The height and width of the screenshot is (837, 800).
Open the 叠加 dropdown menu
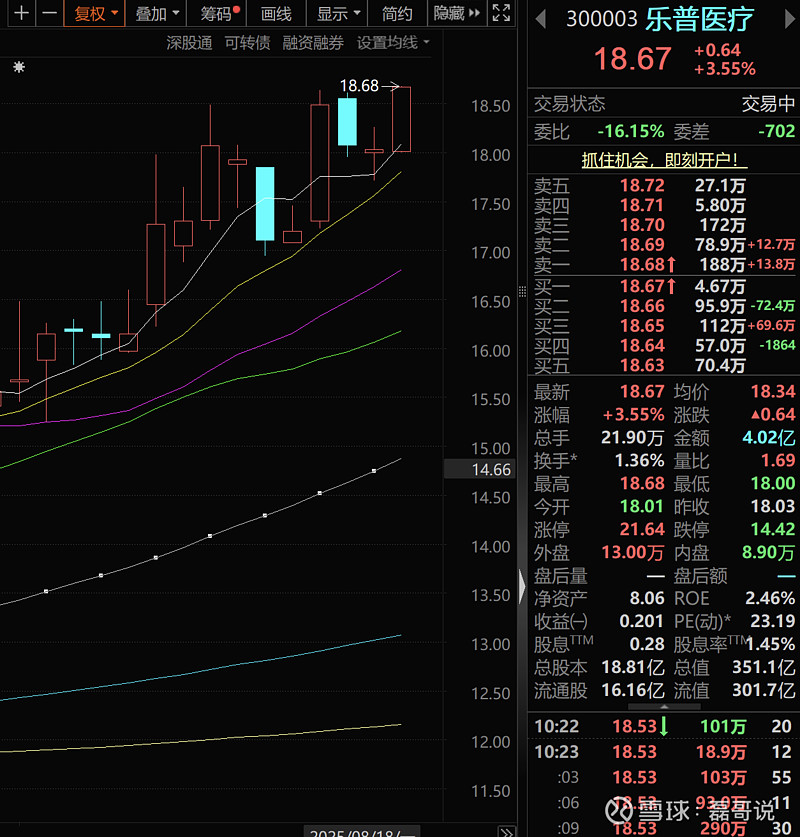click(156, 13)
